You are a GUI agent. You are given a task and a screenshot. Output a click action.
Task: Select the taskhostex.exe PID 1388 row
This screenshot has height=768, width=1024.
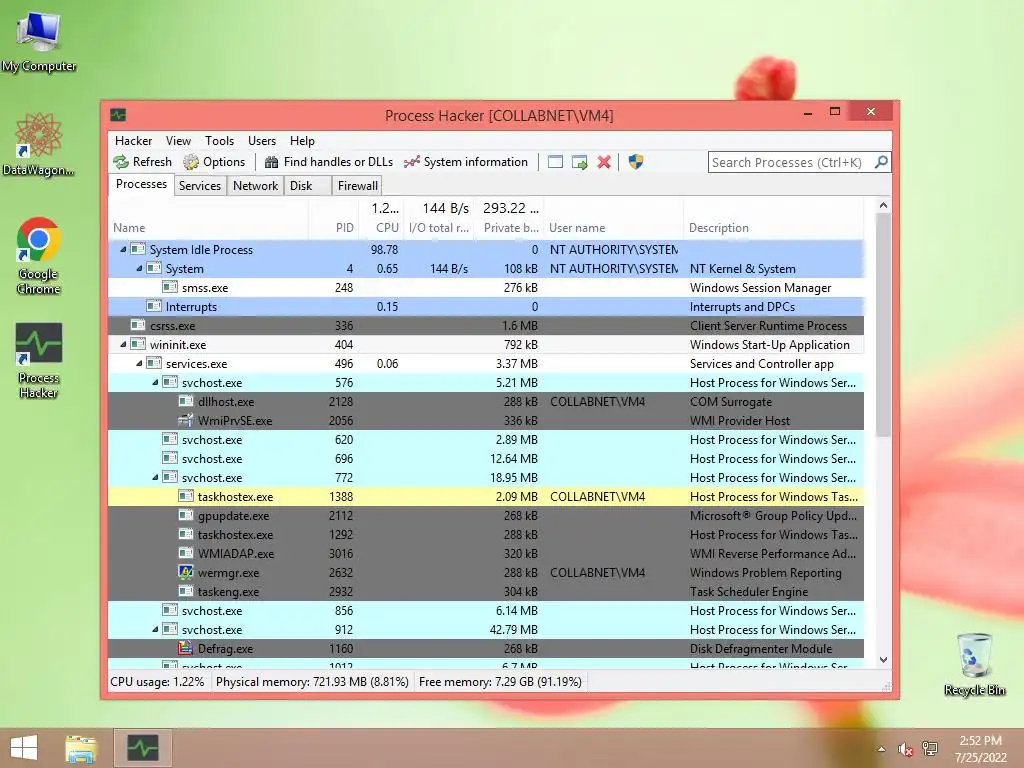[x=486, y=496]
